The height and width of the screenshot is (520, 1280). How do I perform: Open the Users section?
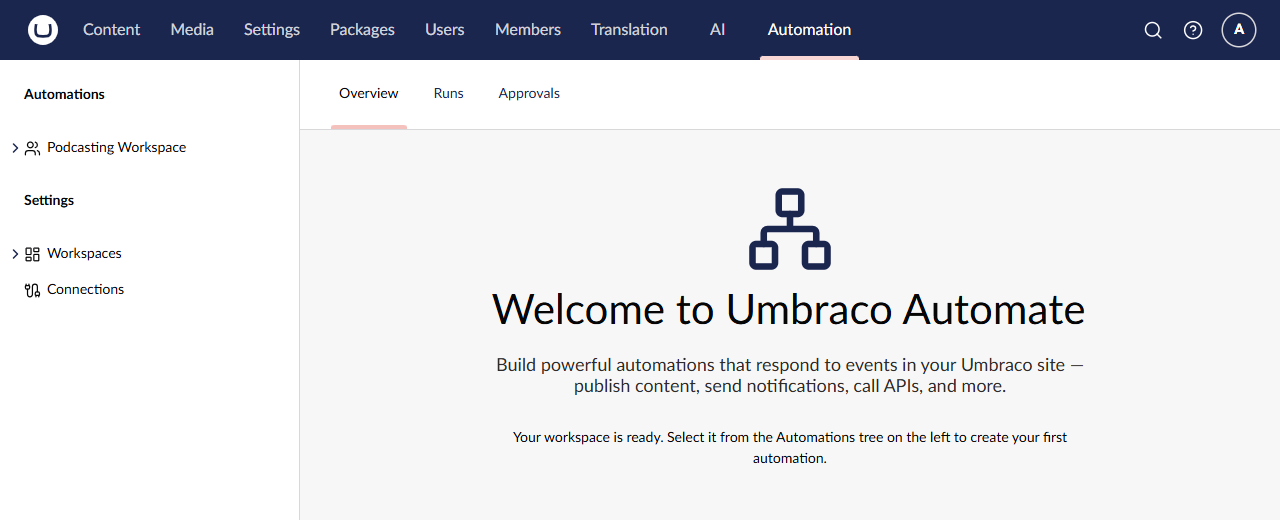point(444,30)
